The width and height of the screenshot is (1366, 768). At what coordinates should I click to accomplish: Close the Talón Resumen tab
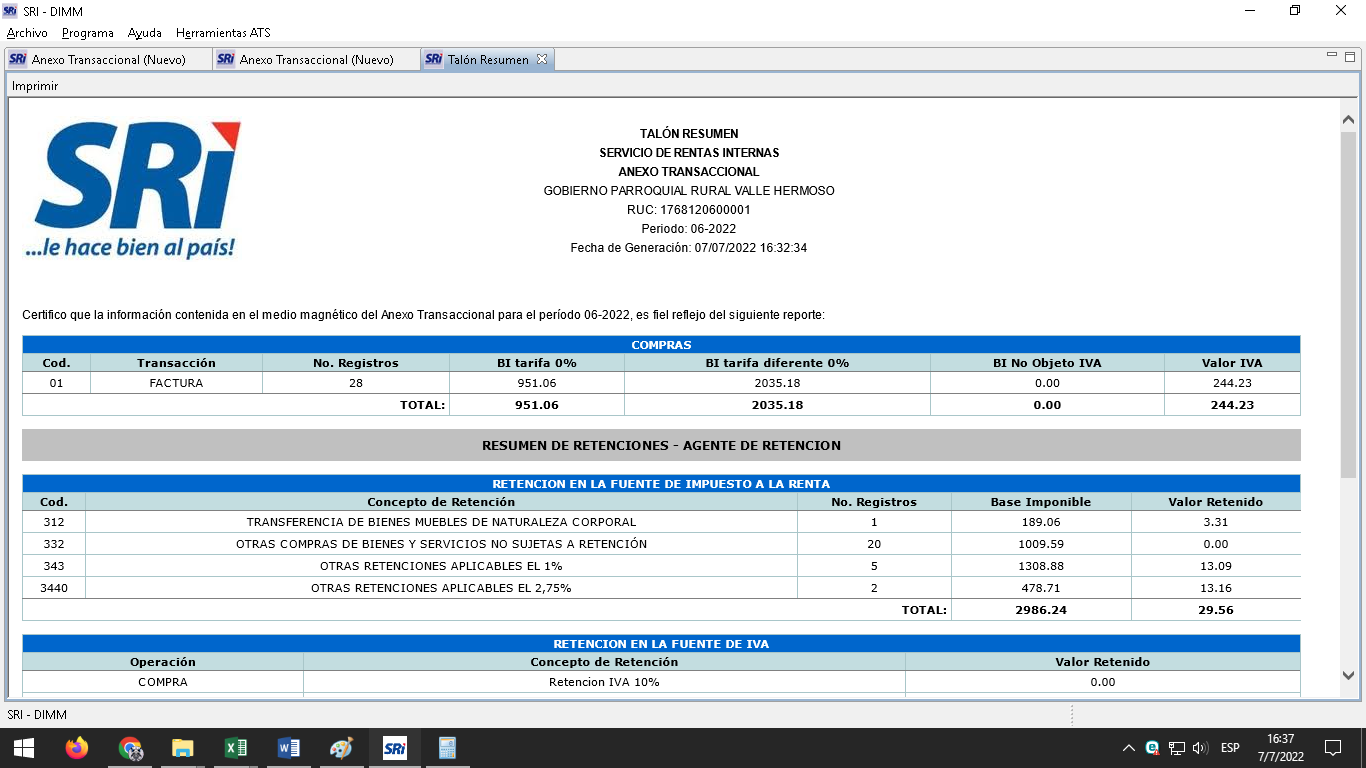(542, 60)
